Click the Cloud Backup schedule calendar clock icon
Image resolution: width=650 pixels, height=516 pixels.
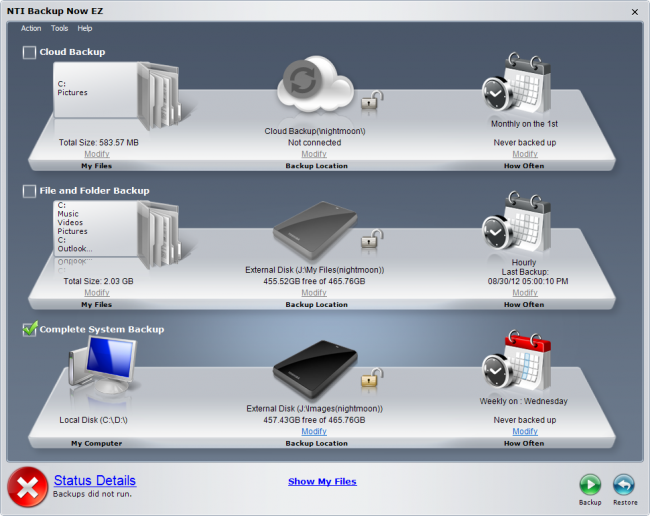[x=517, y=82]
